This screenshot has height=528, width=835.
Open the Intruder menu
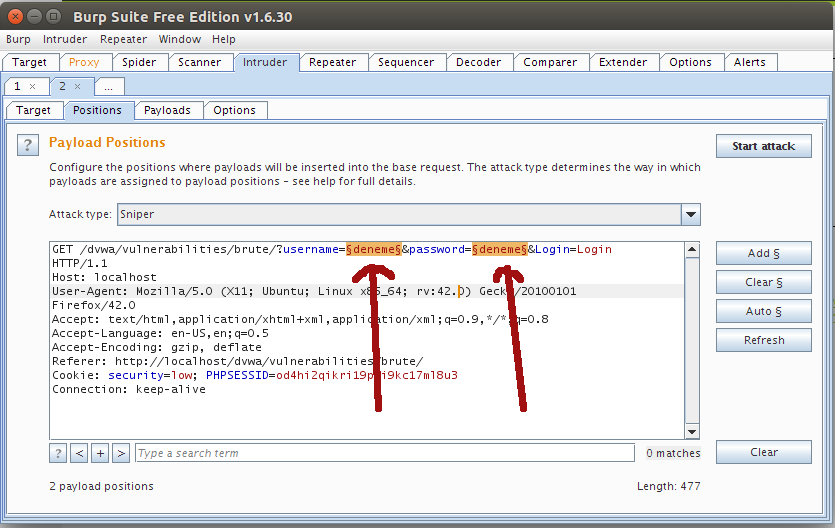point(65,39)
